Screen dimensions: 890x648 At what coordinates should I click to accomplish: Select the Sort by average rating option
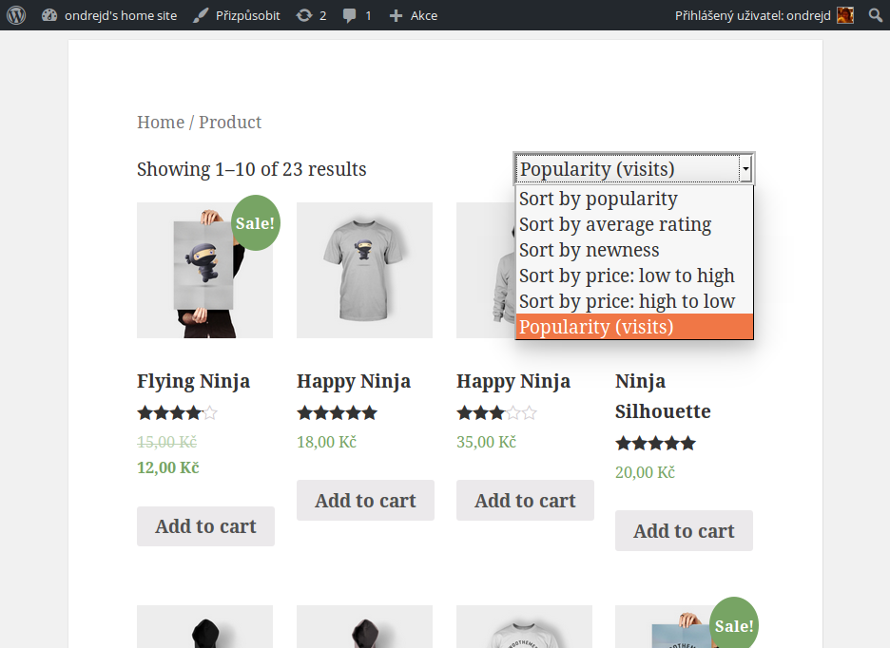[x=634, y=225]
